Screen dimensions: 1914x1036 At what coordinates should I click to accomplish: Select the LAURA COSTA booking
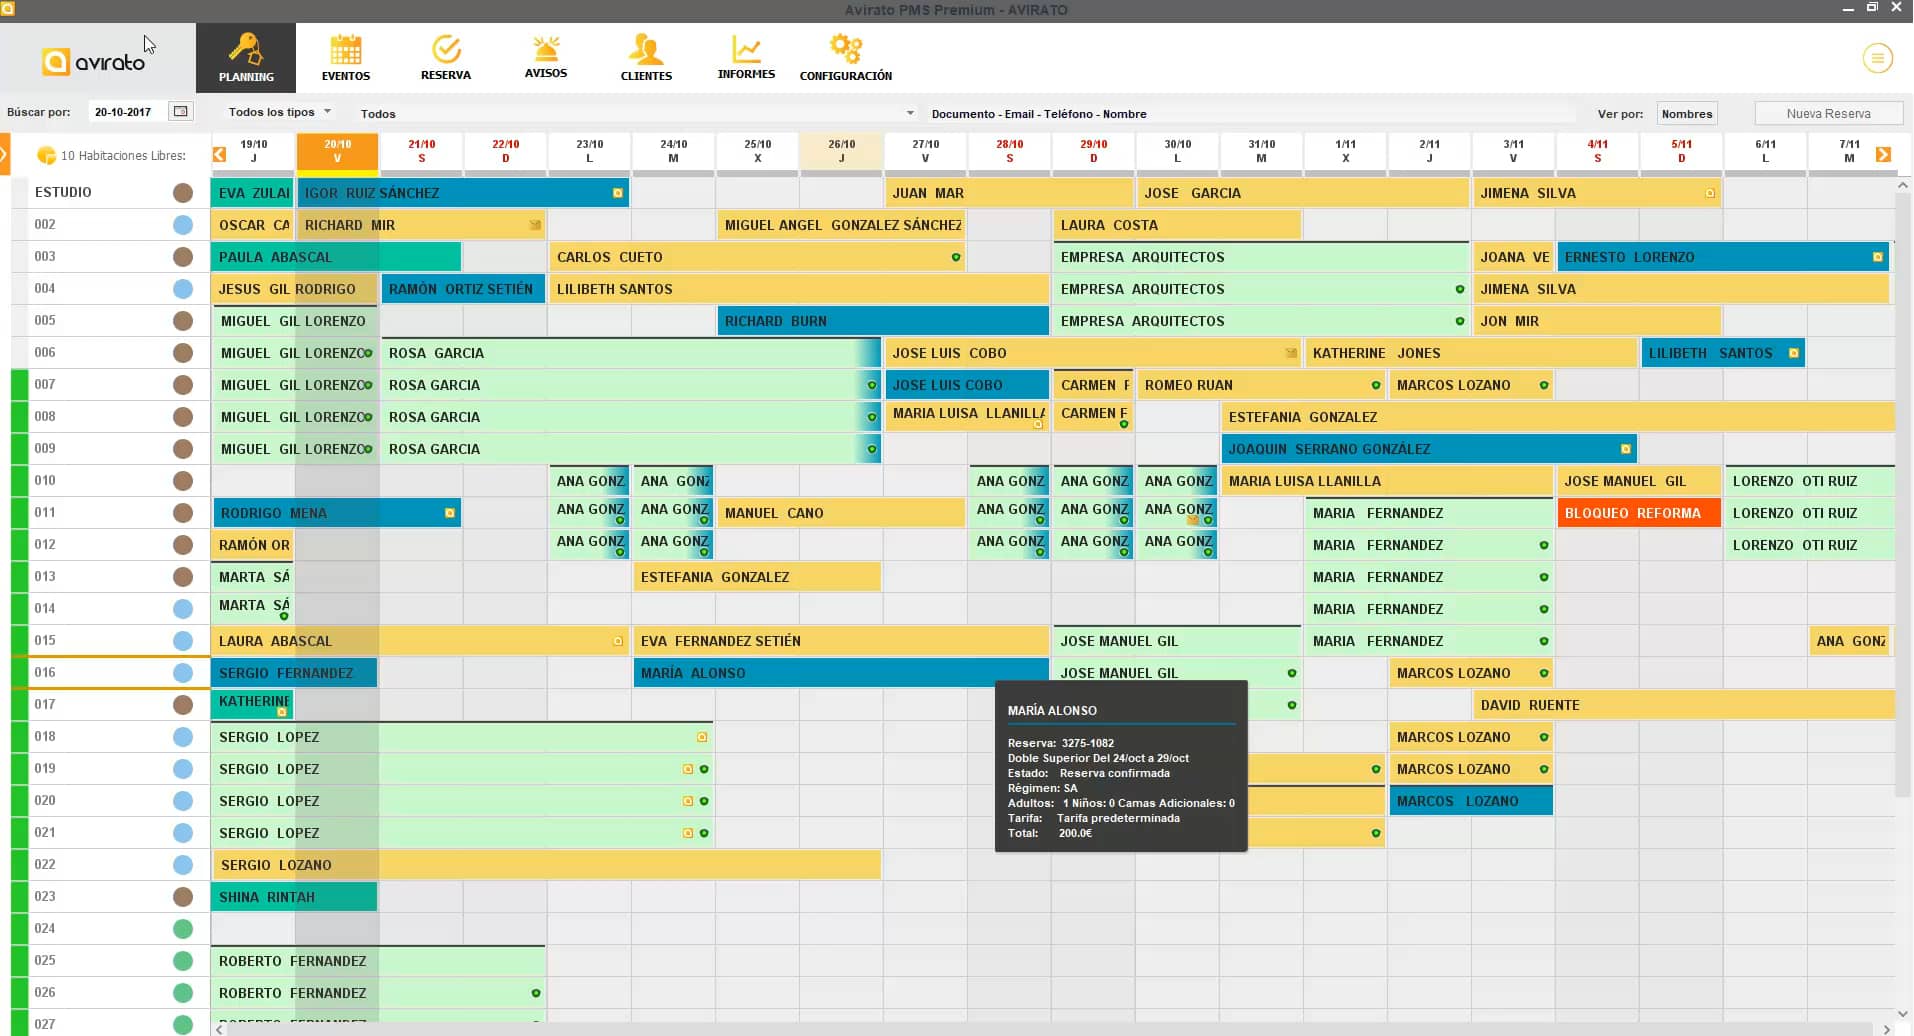click(x=1177, y=225)
